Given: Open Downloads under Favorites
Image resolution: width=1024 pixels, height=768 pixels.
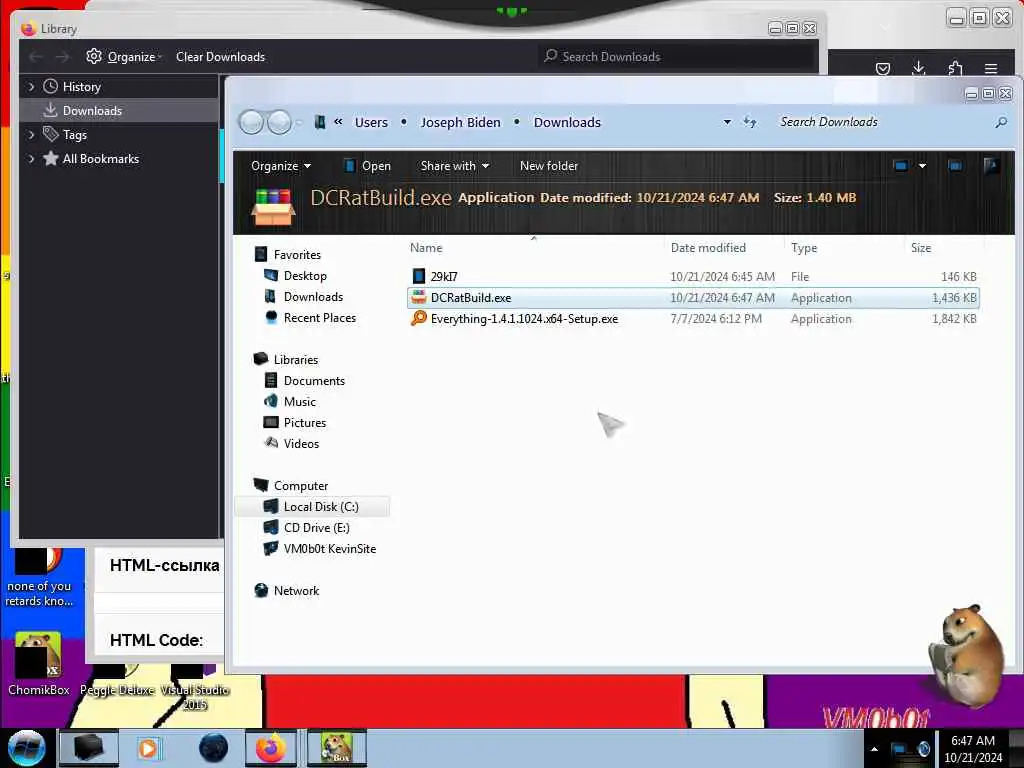Looking at the screenshot, I should (x=313, y=296).
